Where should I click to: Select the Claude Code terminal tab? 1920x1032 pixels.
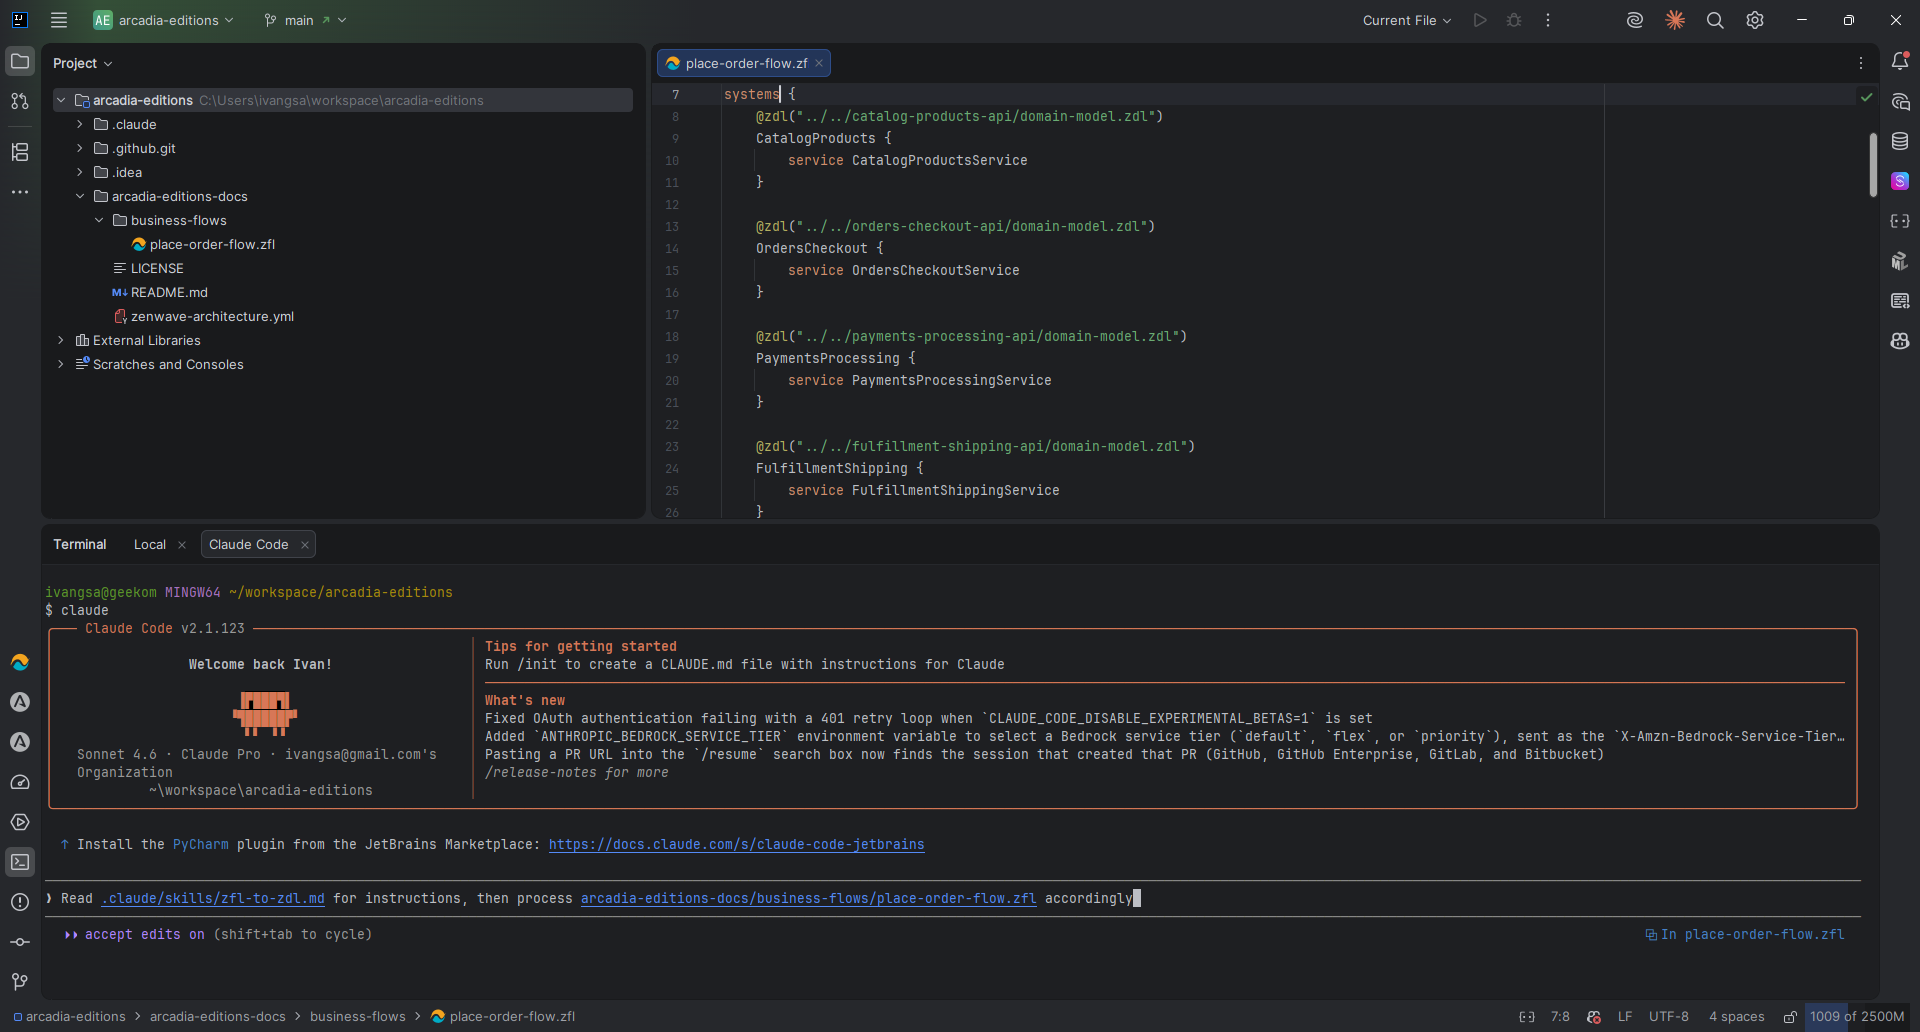click(249, 544)
